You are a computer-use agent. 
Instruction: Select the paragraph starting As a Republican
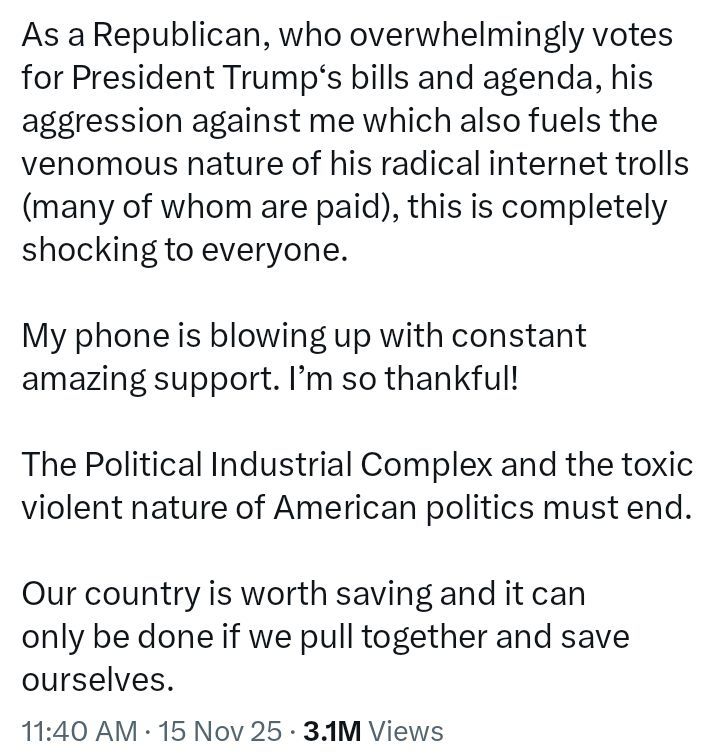pyautogui.click(x=355, y=142)
